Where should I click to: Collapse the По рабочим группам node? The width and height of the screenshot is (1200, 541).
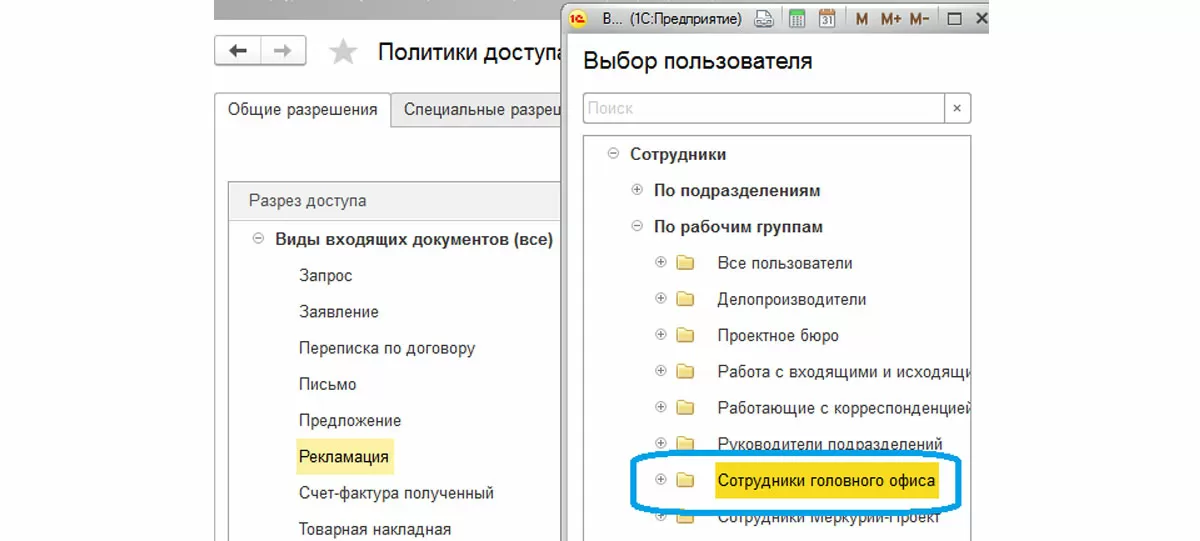637,227
